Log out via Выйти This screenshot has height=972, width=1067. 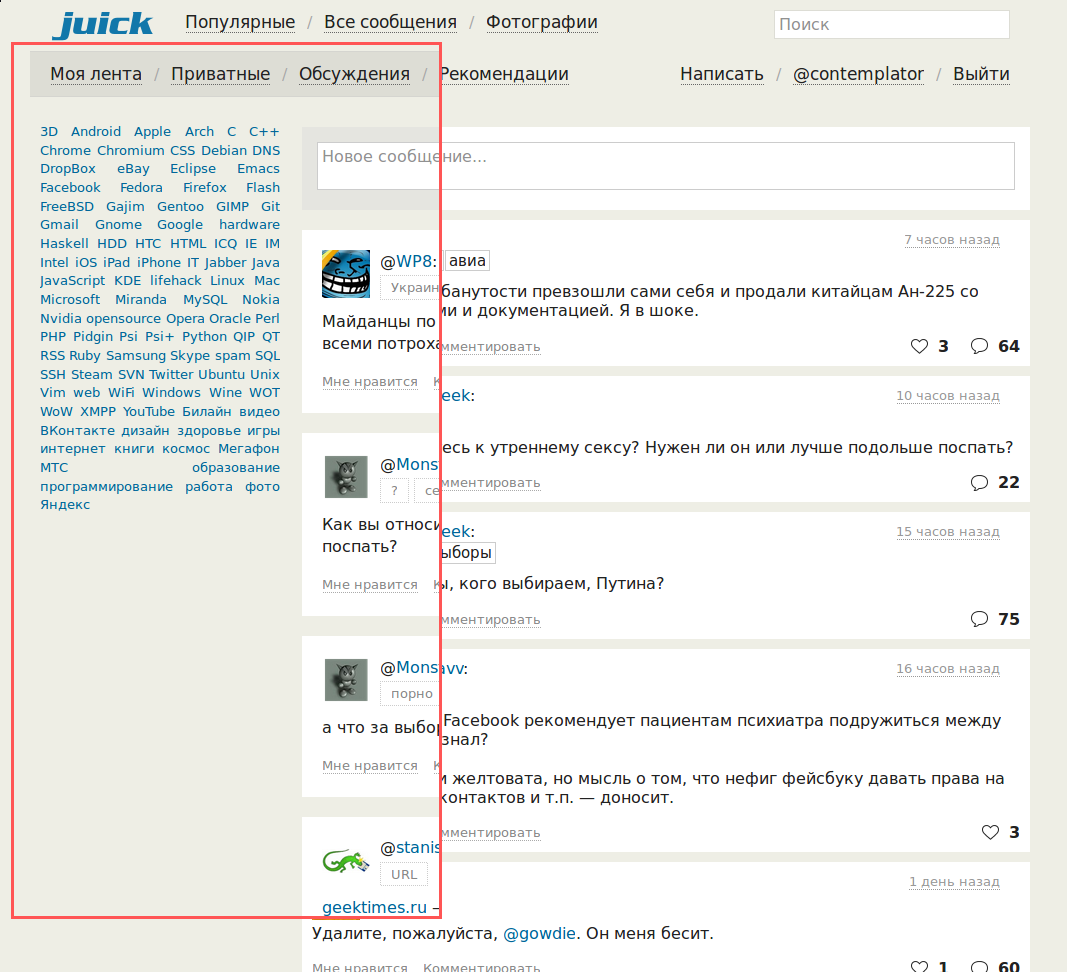pyautogui.click(x=981, y=74)
